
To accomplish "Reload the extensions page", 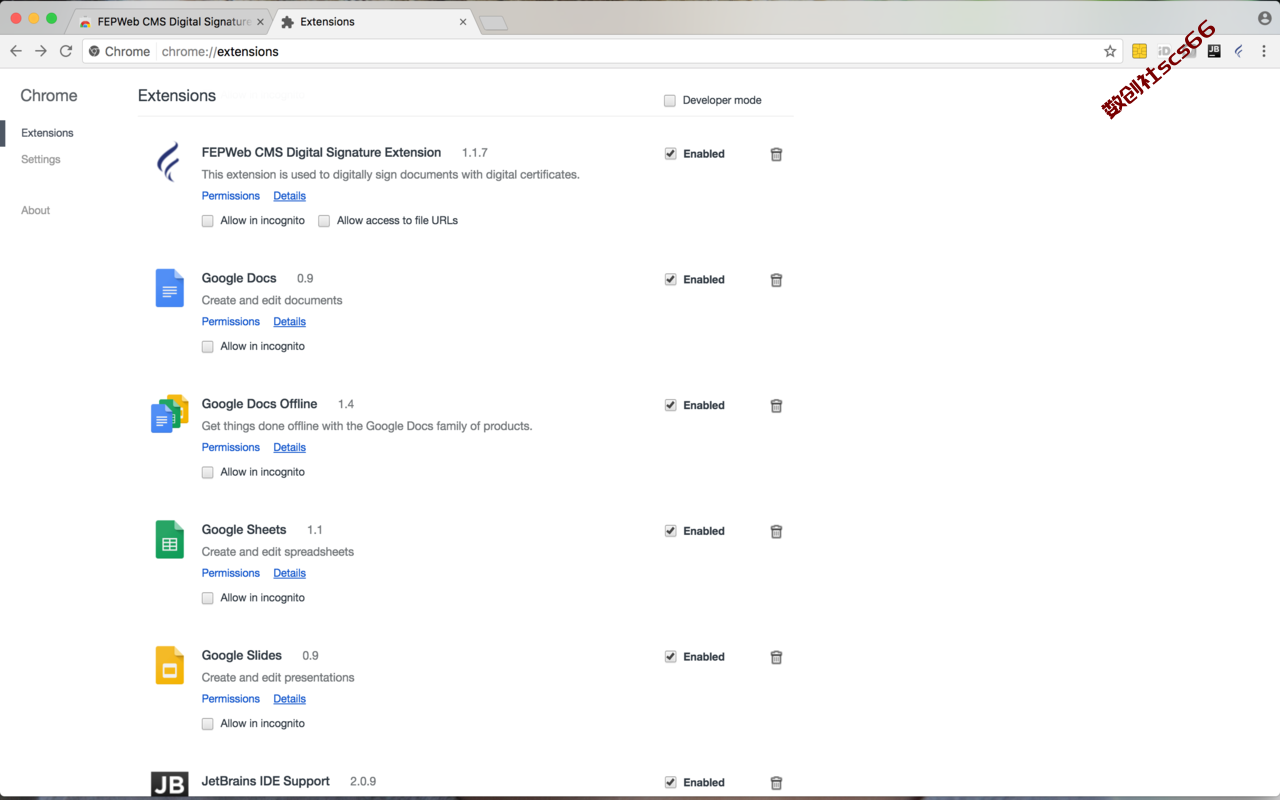I will [66, 51].
